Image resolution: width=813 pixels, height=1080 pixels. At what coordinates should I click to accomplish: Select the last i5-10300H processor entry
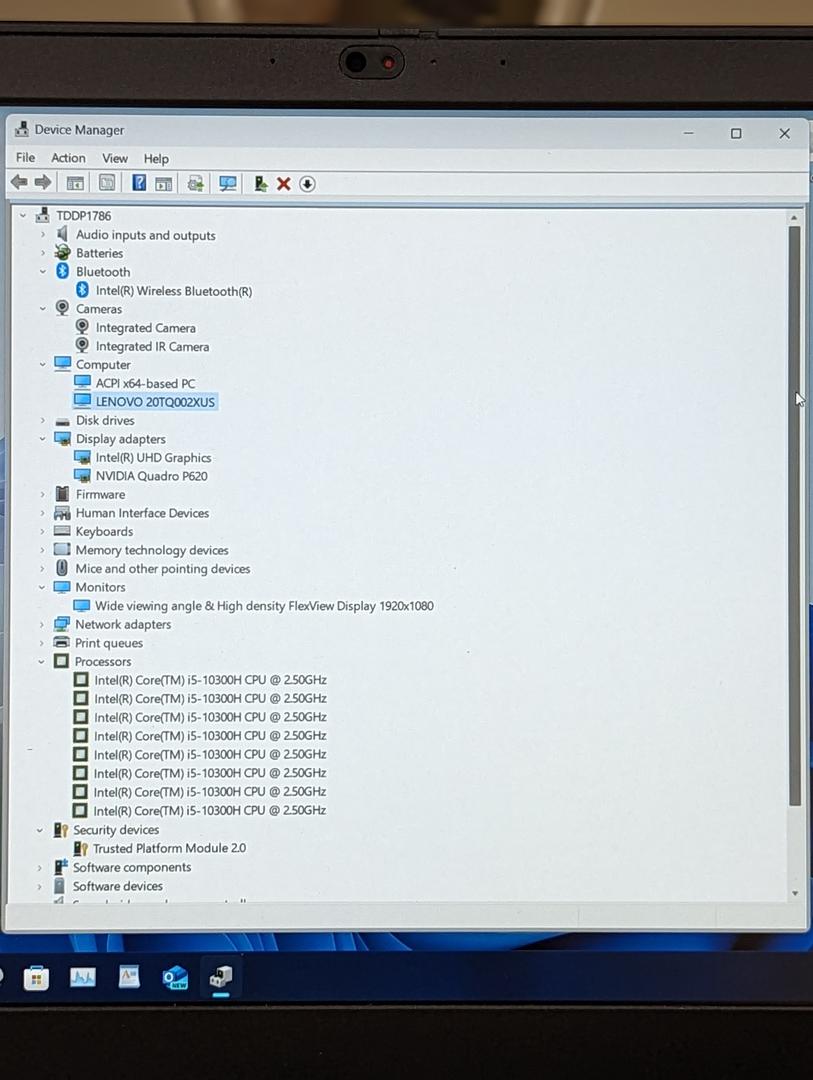tap(209, 810)
